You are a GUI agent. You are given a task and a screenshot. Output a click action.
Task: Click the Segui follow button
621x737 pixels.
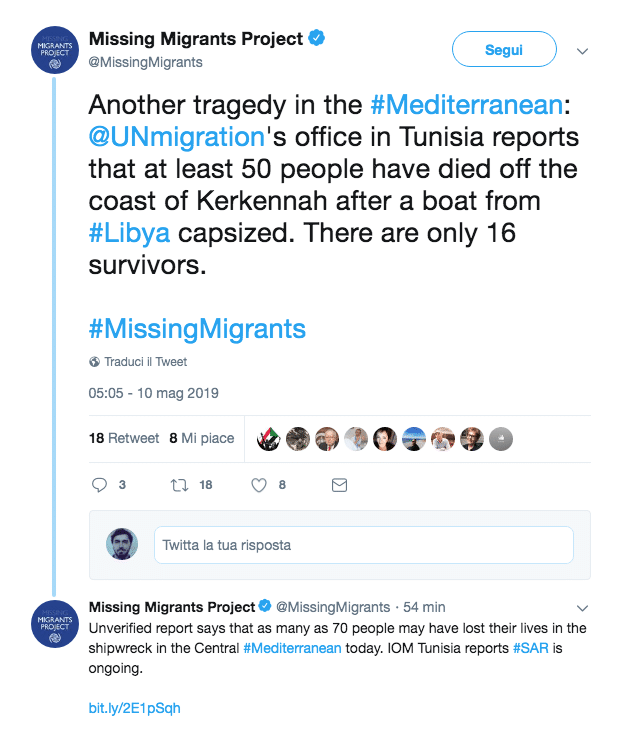(504, 50)
